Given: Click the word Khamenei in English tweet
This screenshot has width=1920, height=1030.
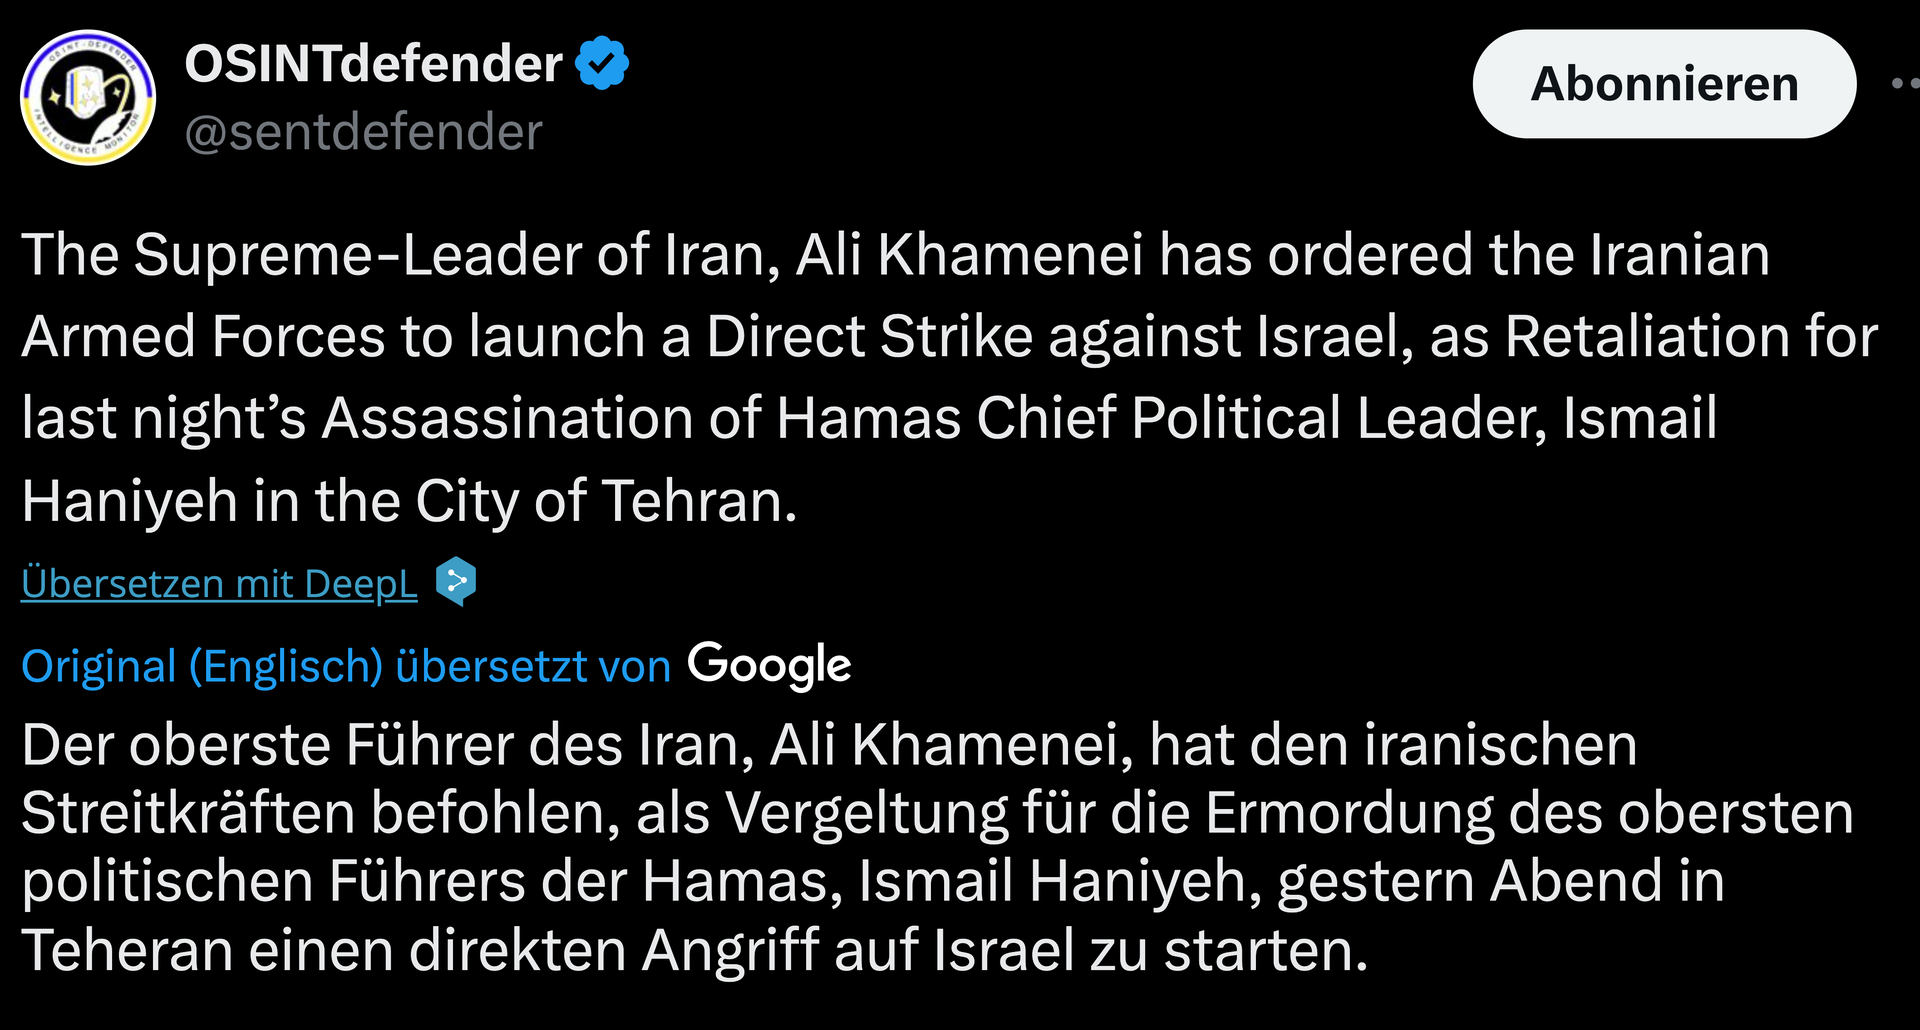Looking at the screenshot, I should (x=1010, y=254).
